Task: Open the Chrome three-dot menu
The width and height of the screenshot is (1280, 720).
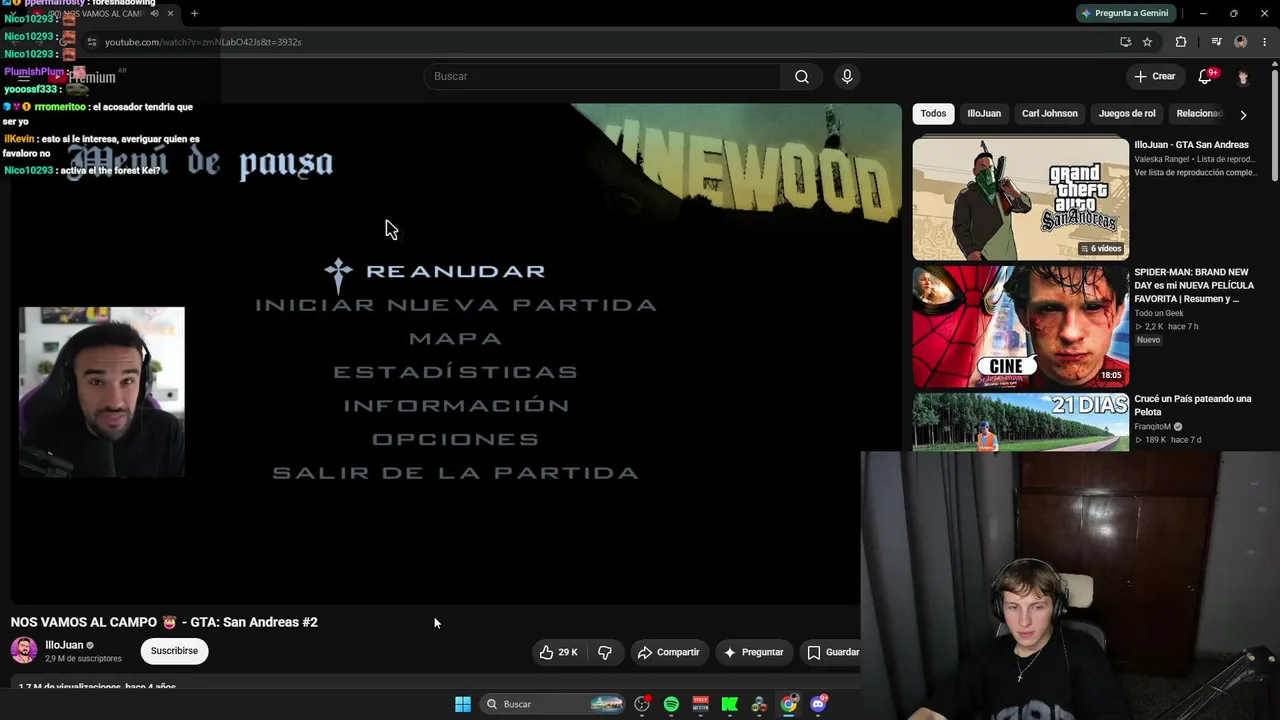Action: pos(1264,42)
